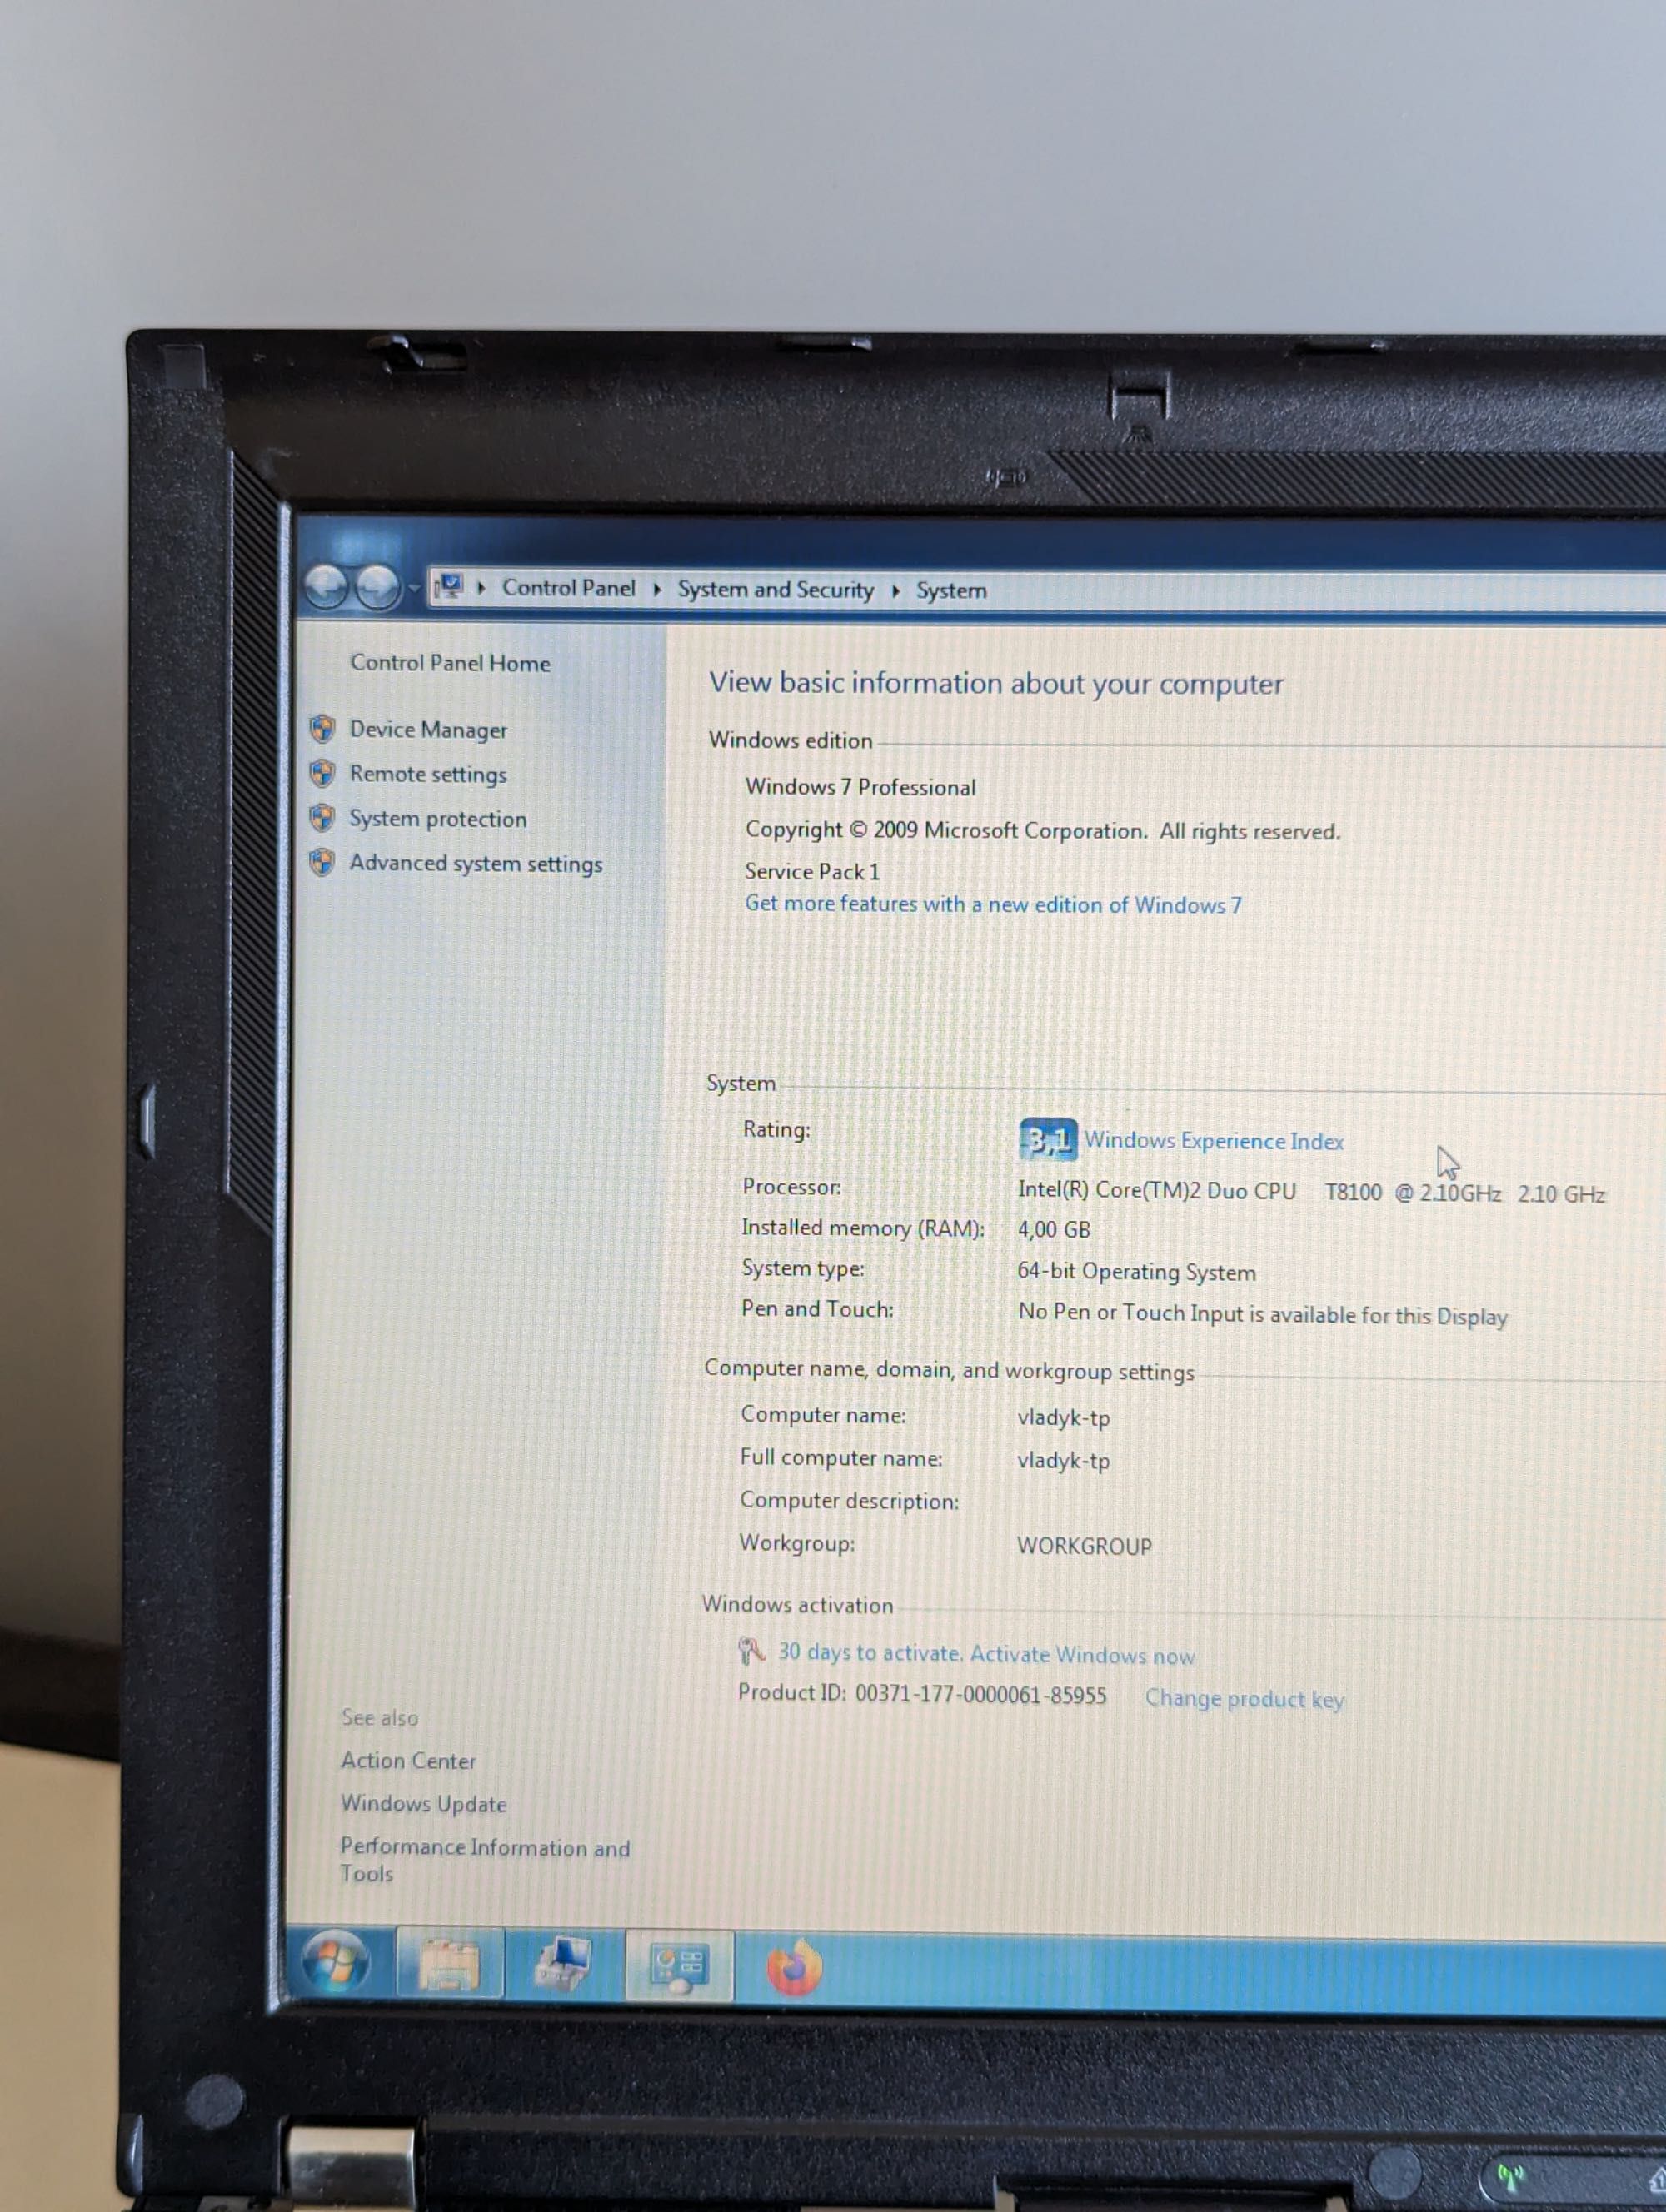Click shield icon beside System protection
Viewport: 1666px width, 2212px height.
click(x=322, y=818)
